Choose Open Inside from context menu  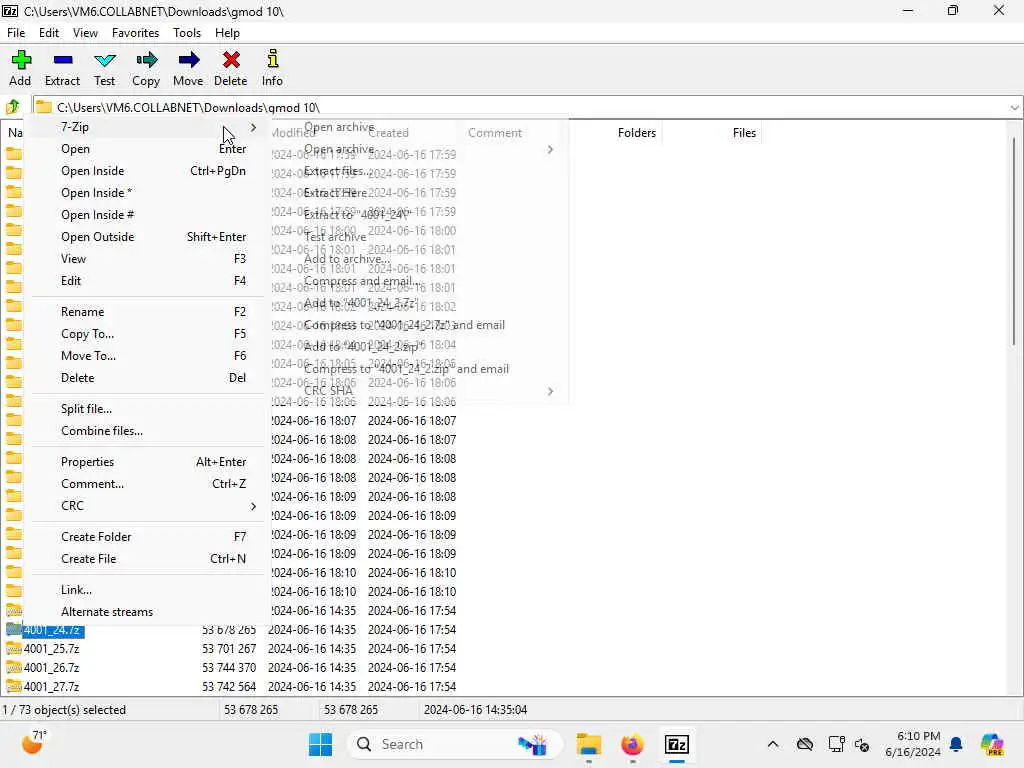(x=147, y=170)
